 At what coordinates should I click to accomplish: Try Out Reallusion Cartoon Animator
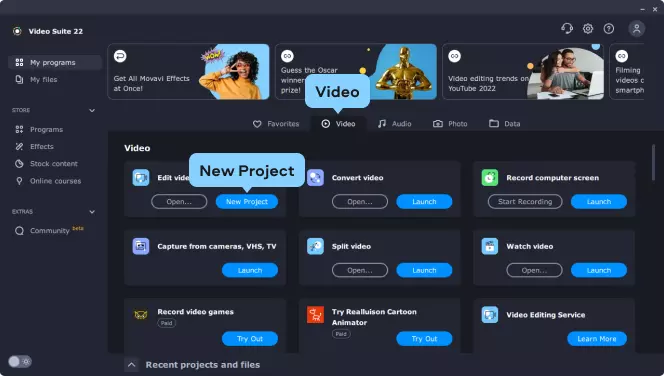424,339
